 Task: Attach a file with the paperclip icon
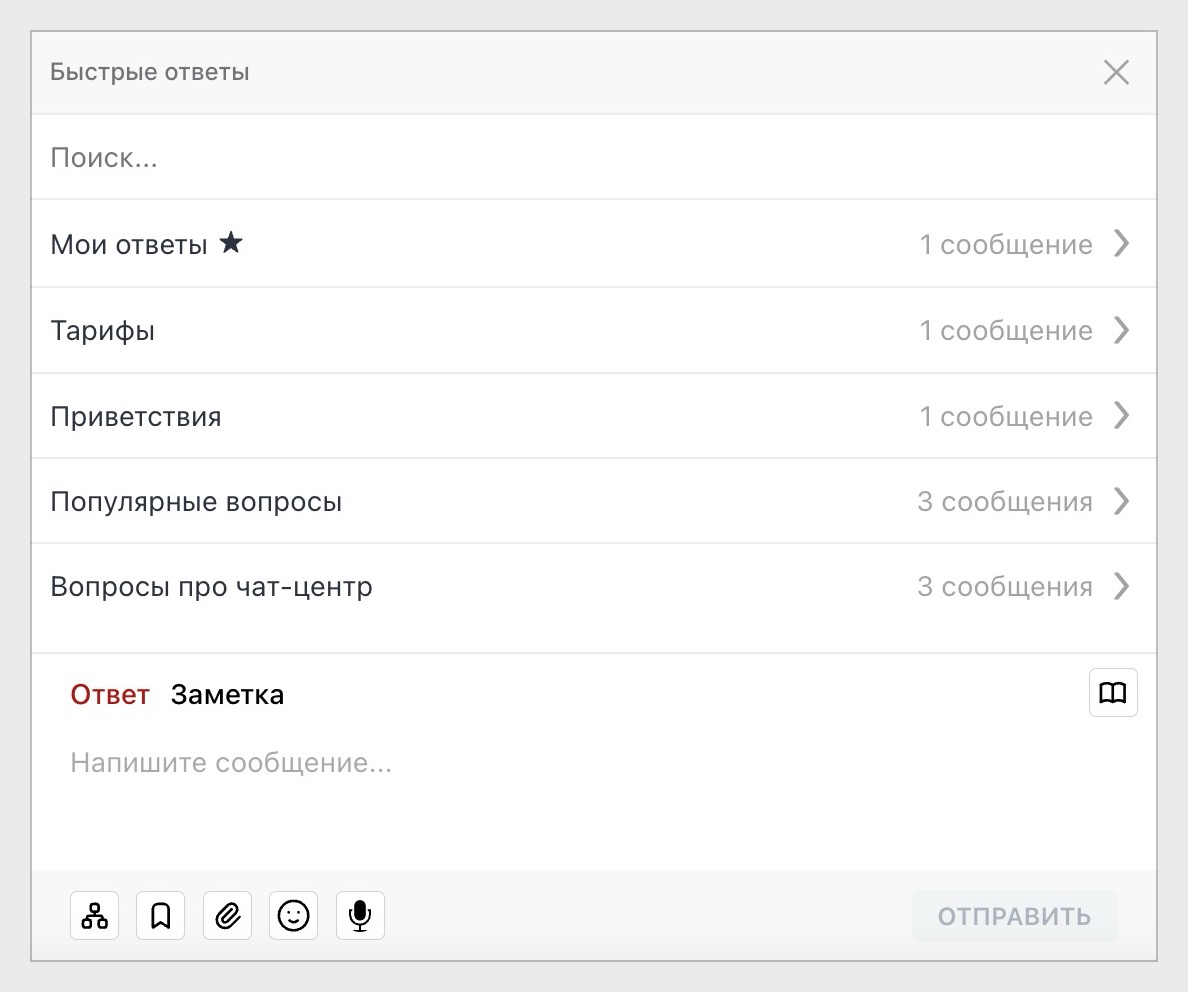pyautogui.click(x=227, y=916)
